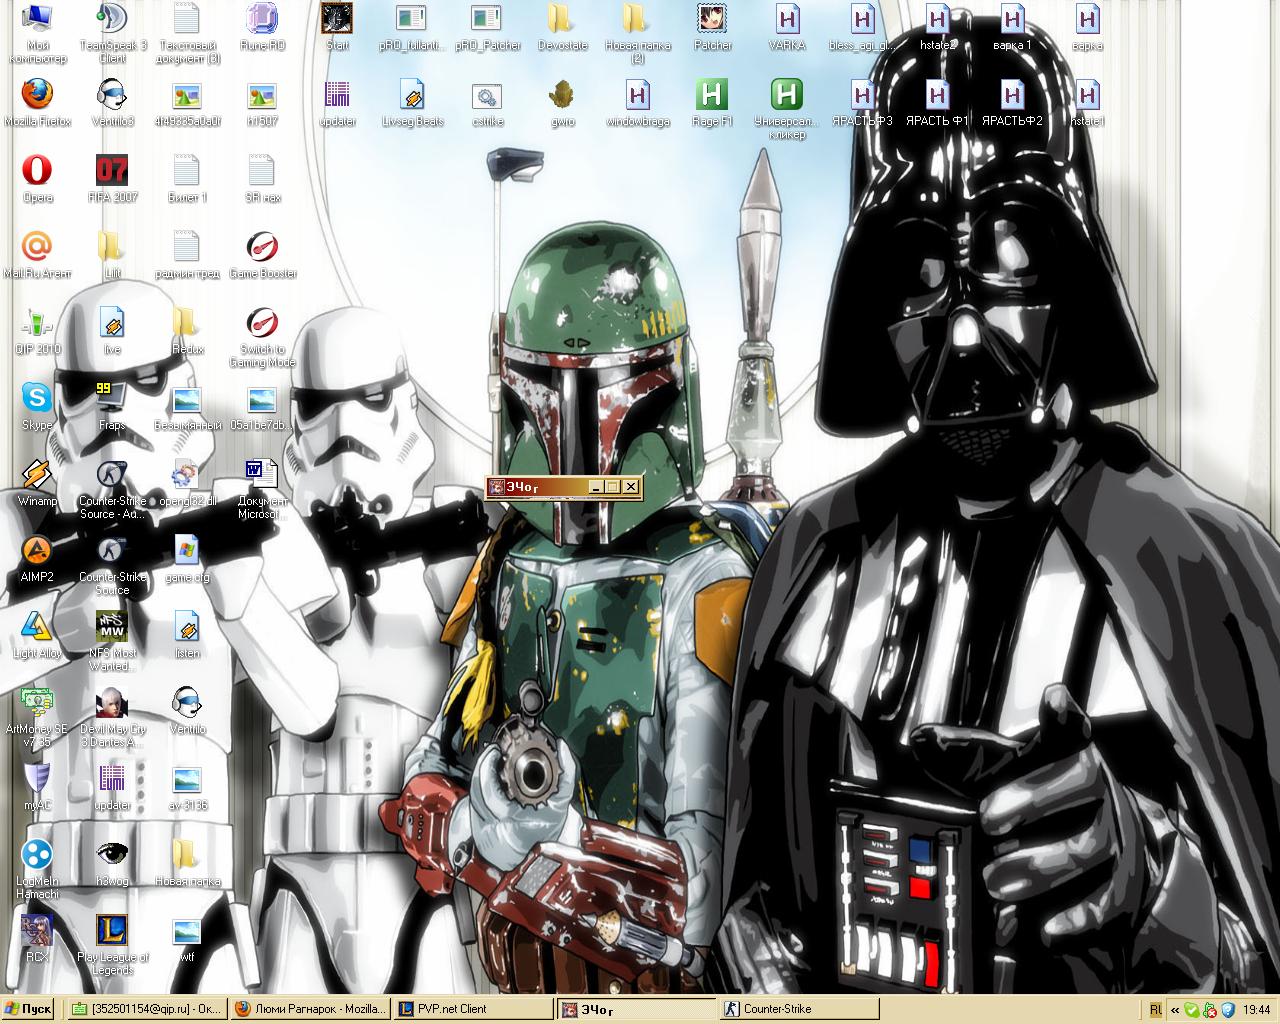
Task: Select the myAC shield icon
Action: pos(37,787)
